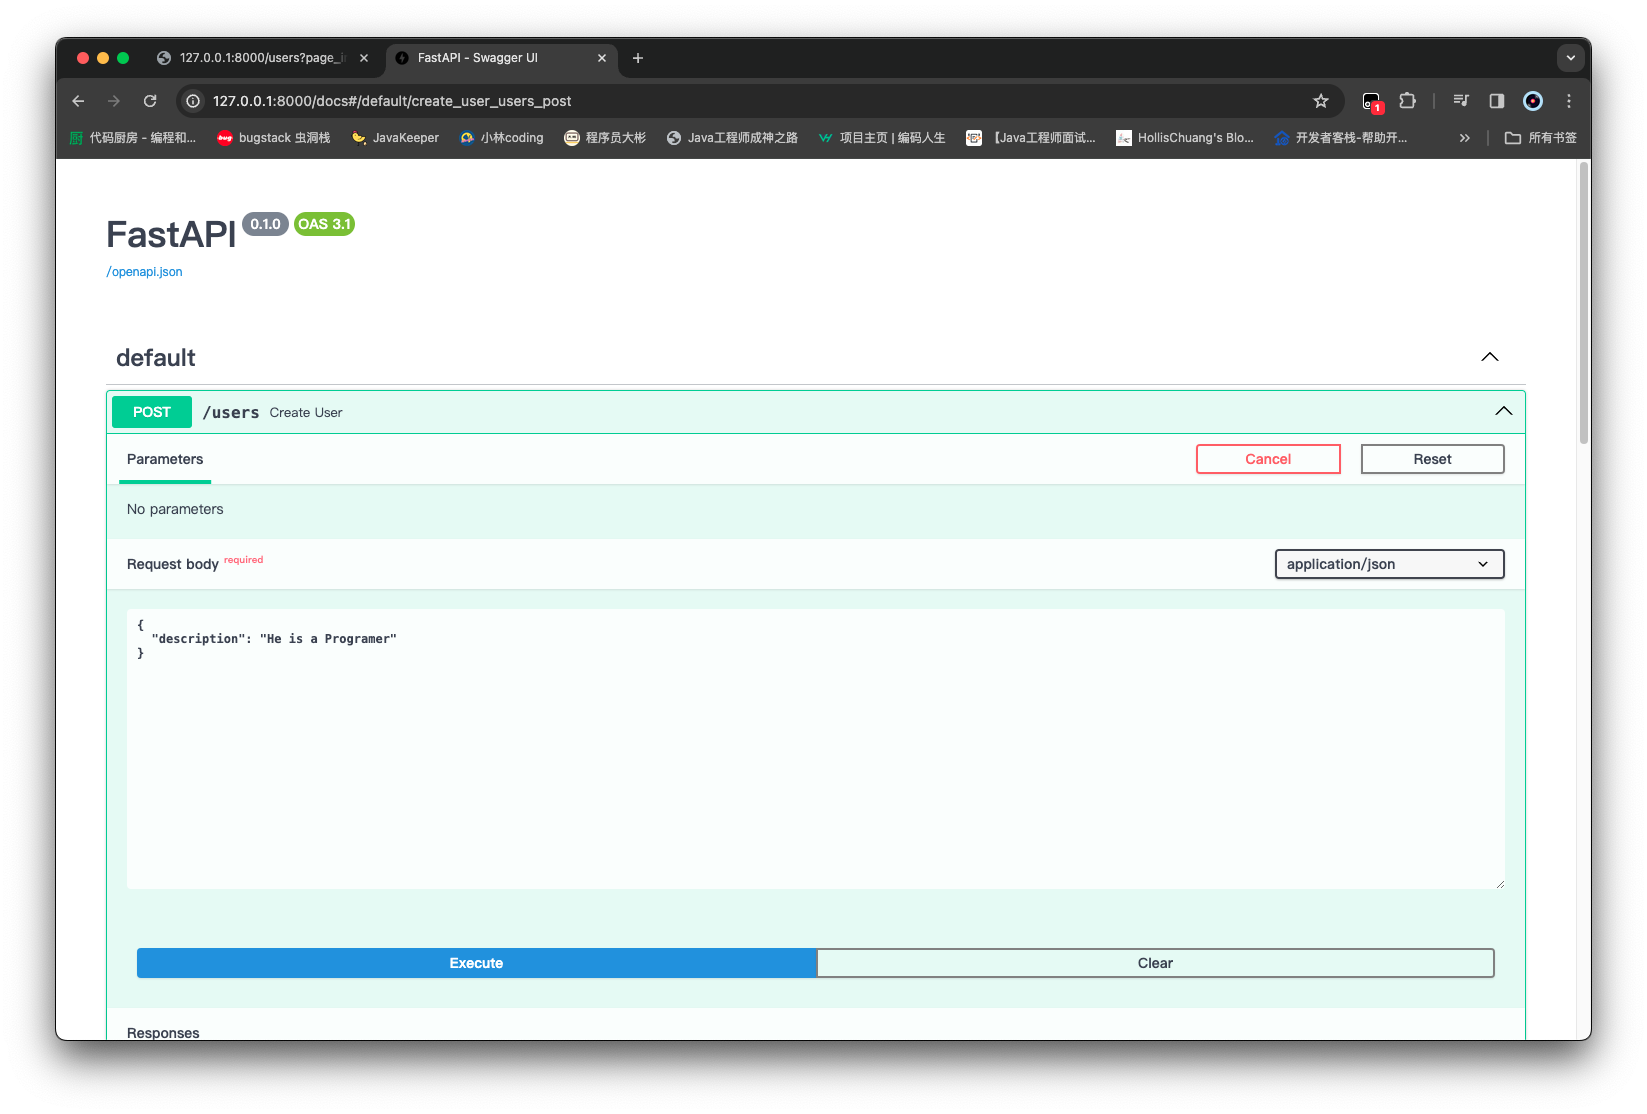Screen dimensions: 1647x1114
Task: Click the Reset button
Action: [1432, 459]
